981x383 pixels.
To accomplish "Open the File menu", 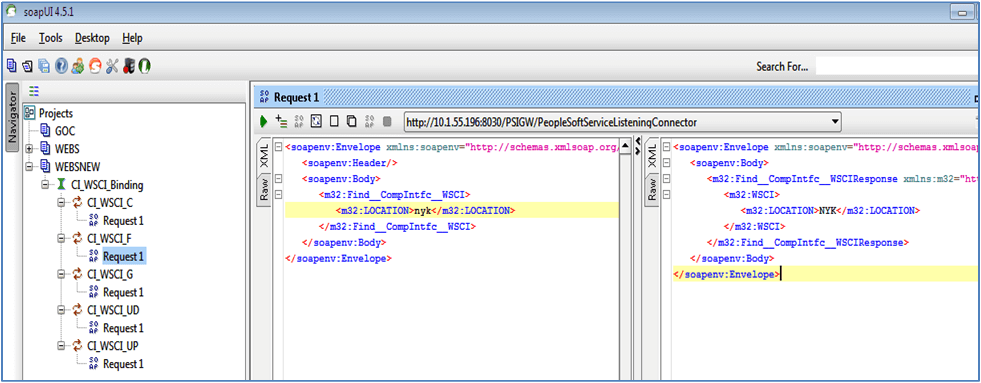I will coord(18,38).
